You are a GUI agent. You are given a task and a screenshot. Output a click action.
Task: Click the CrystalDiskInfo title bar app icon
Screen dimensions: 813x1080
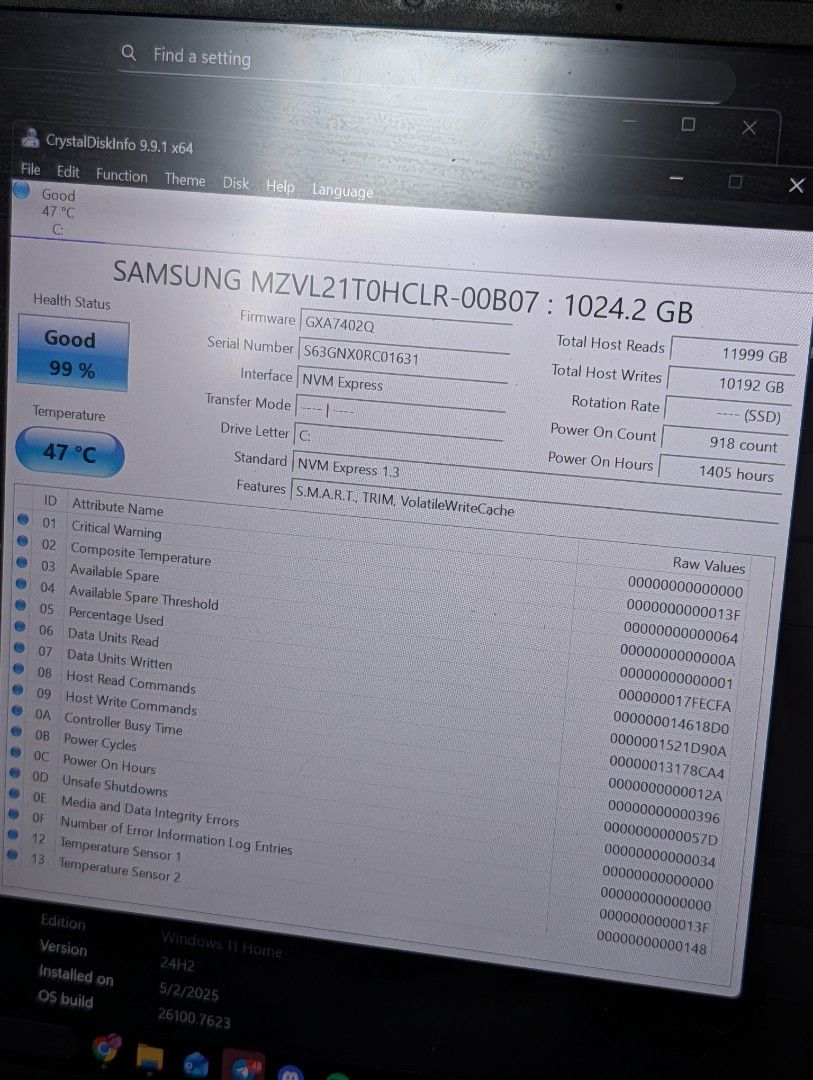[30, 138]
